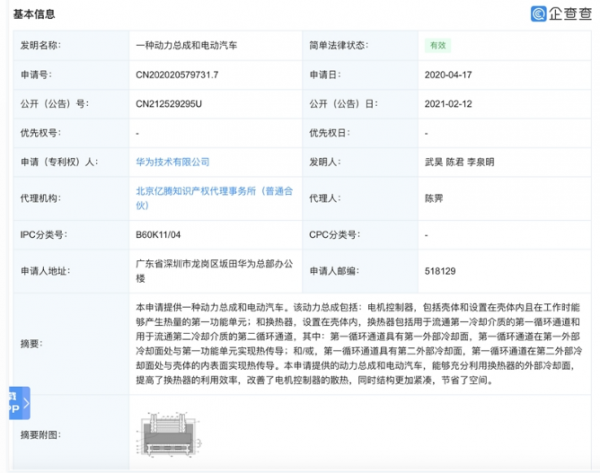Click the IPC分类号 field label
Screen dimensions: 600x473
click(44, 235)
